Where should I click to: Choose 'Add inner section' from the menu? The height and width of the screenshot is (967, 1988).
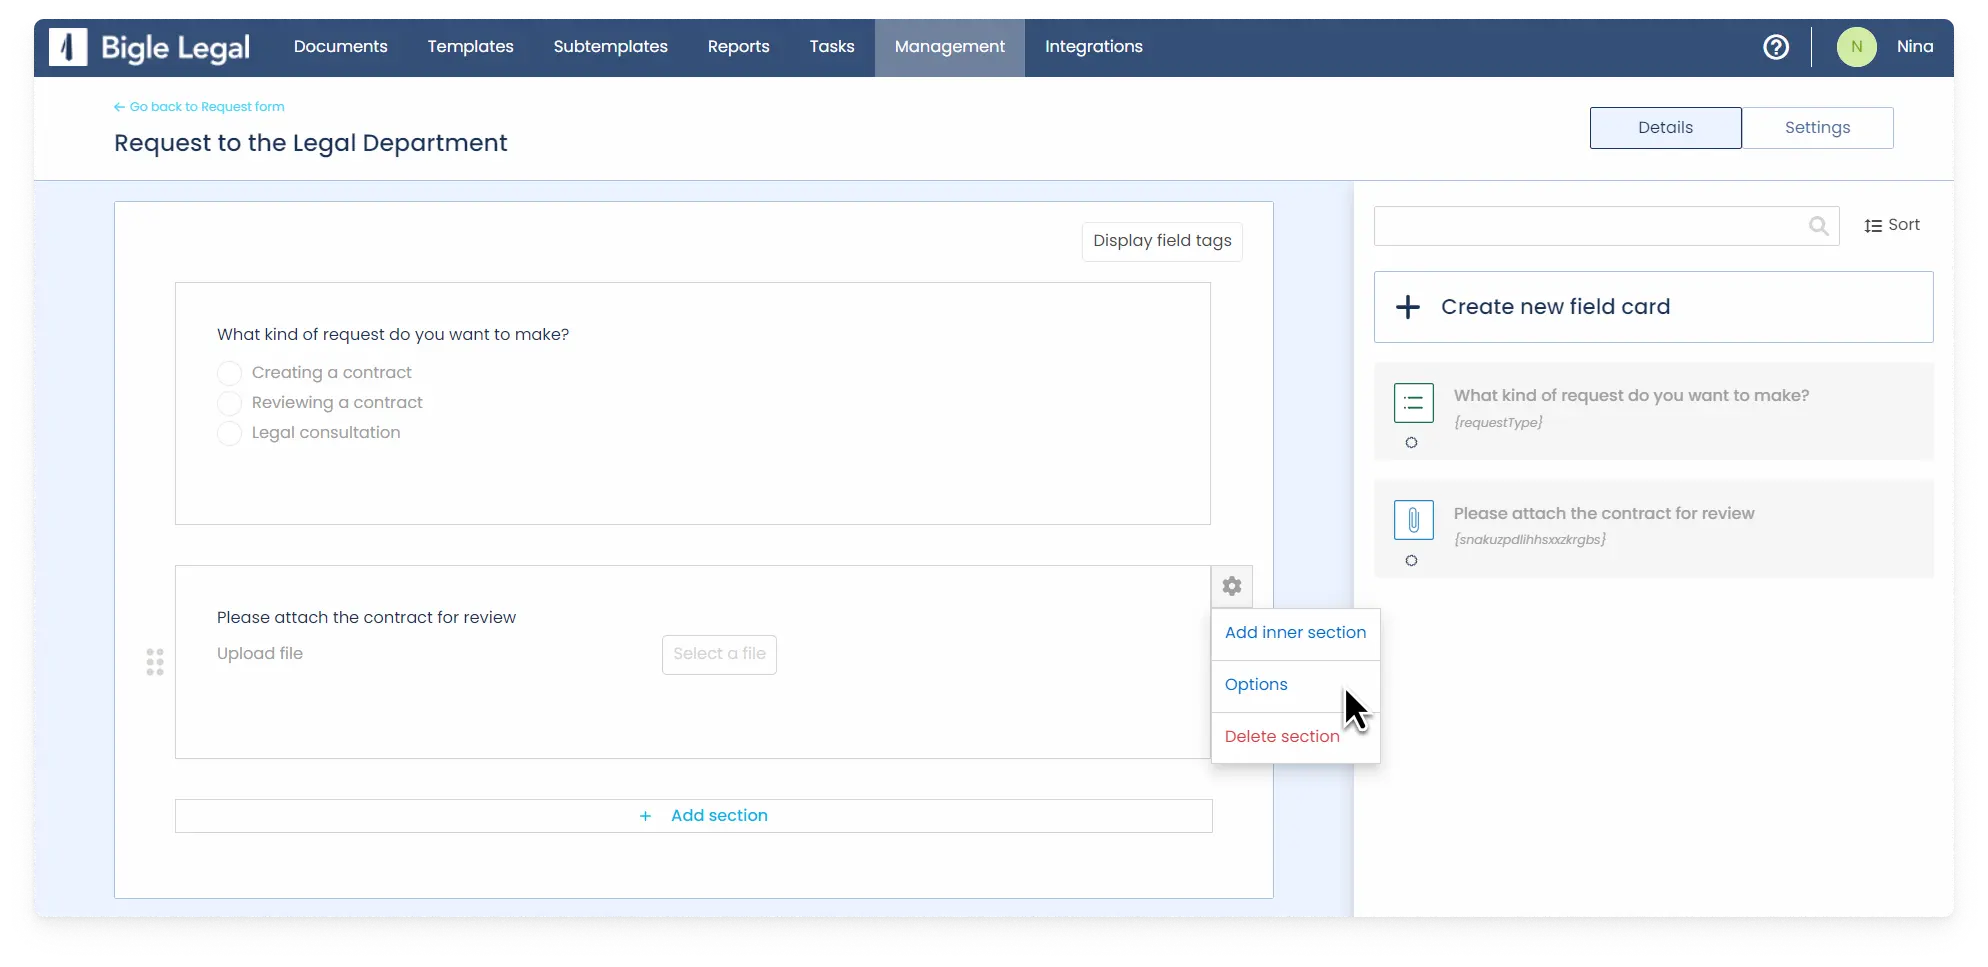[1294, 633]
